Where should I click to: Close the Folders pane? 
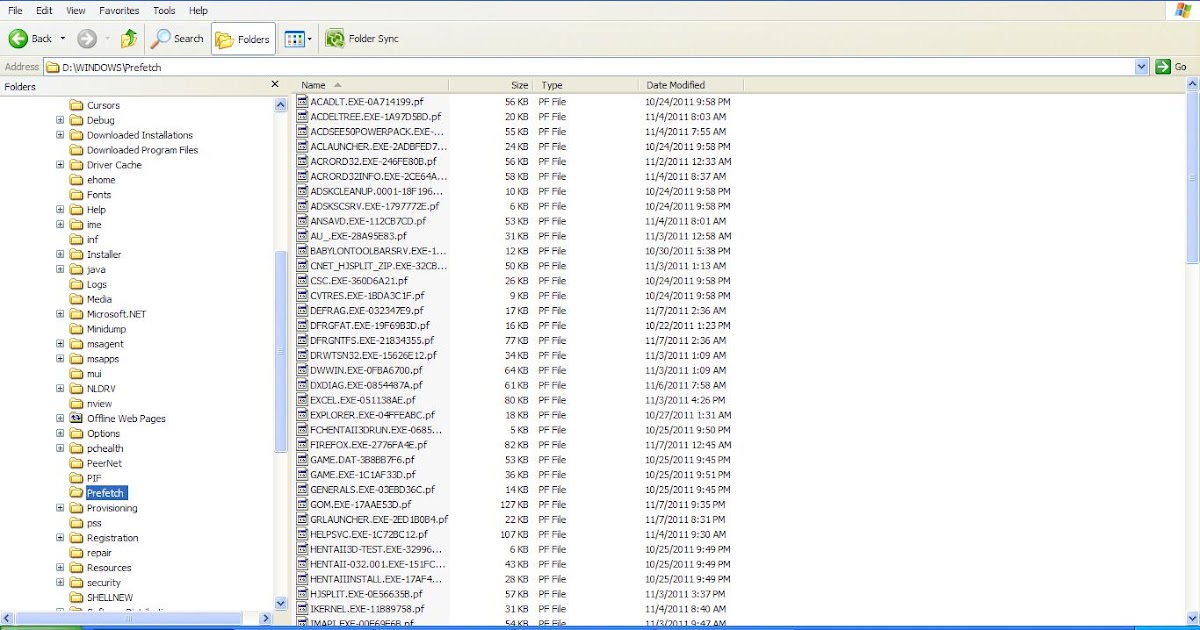[275, 86]
